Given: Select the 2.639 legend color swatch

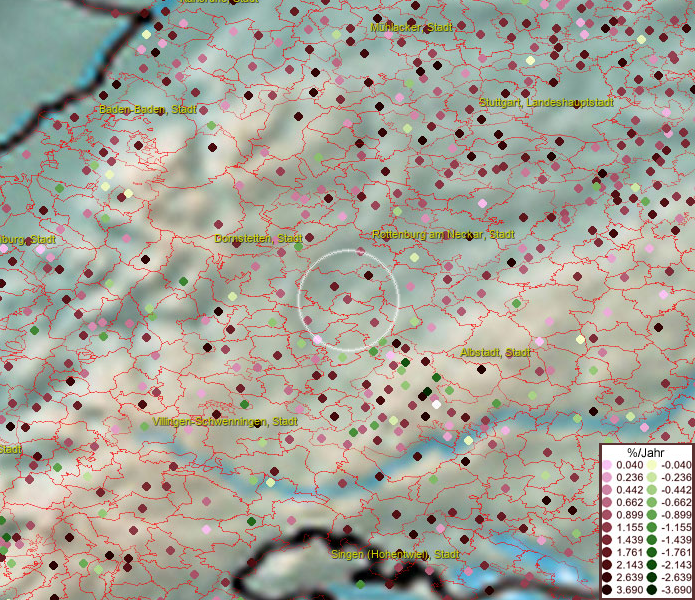Looking at the screenshot, I should (x=607, y=577).
